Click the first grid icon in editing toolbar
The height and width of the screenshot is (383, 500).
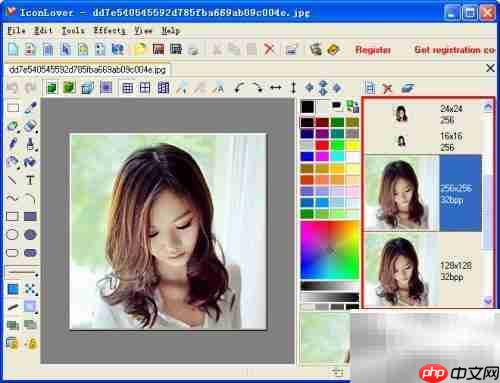[x=127, y=88]
